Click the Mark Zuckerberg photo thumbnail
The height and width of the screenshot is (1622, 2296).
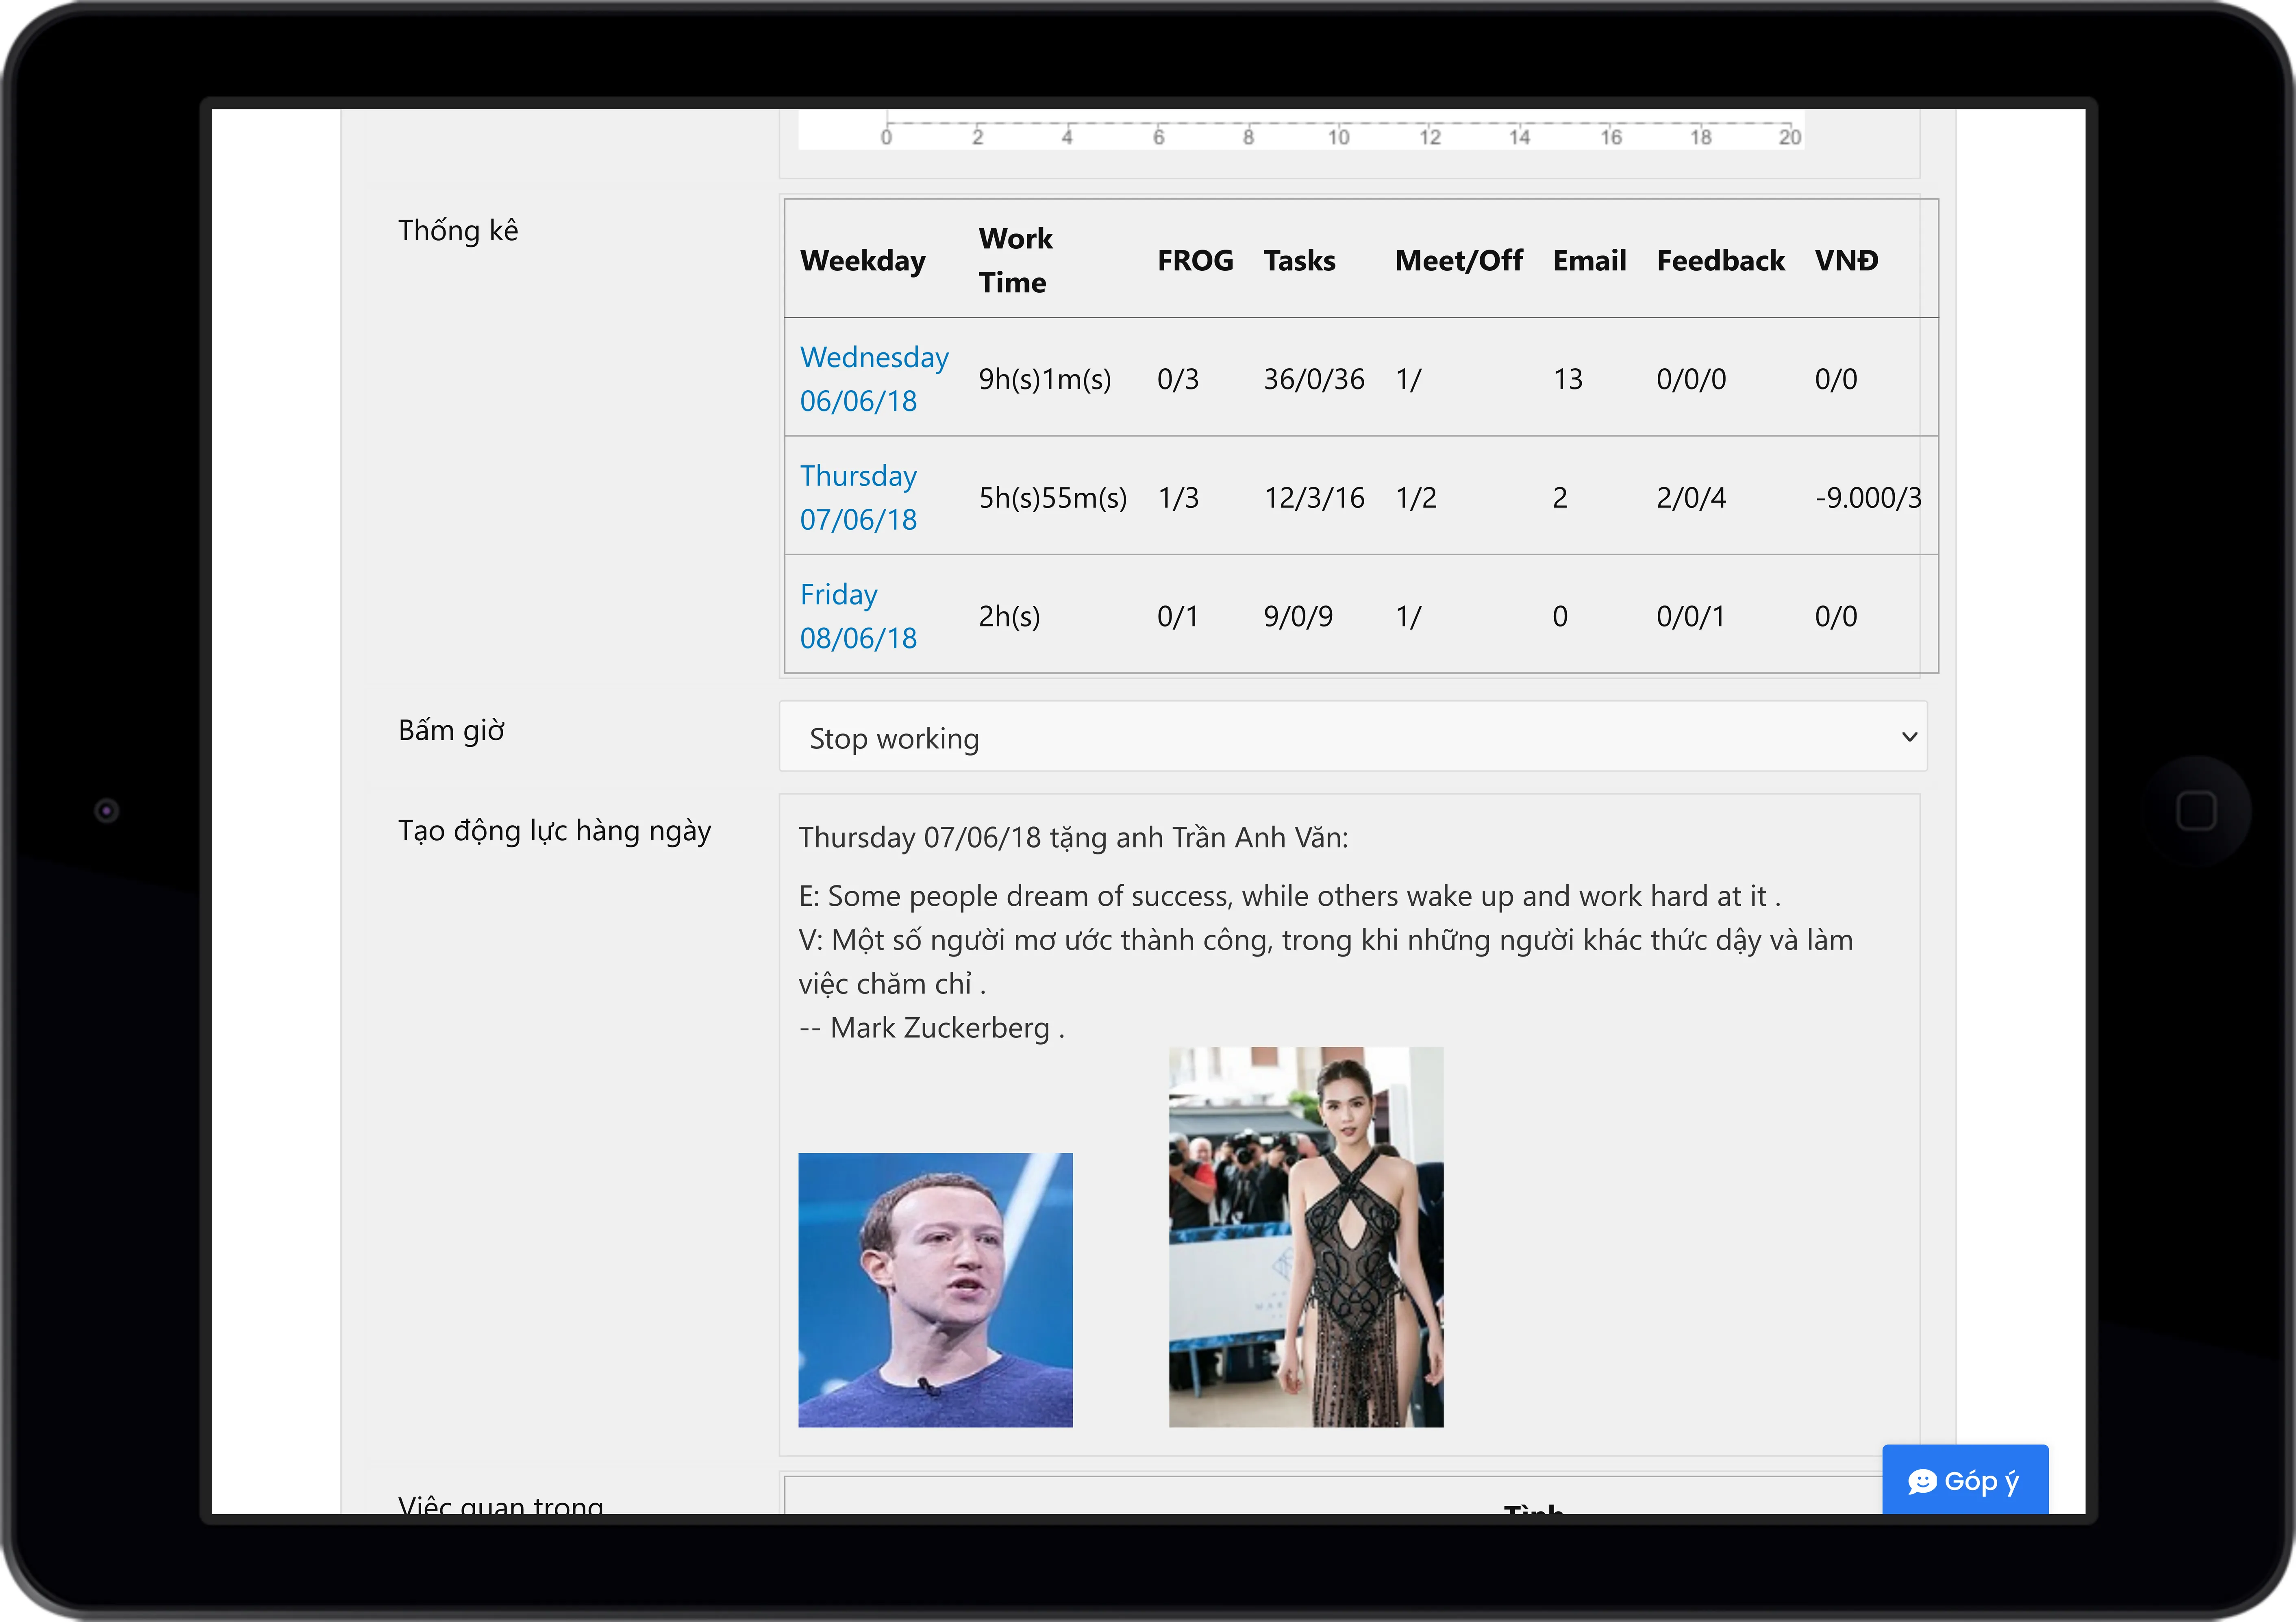tap(935, 1290)
